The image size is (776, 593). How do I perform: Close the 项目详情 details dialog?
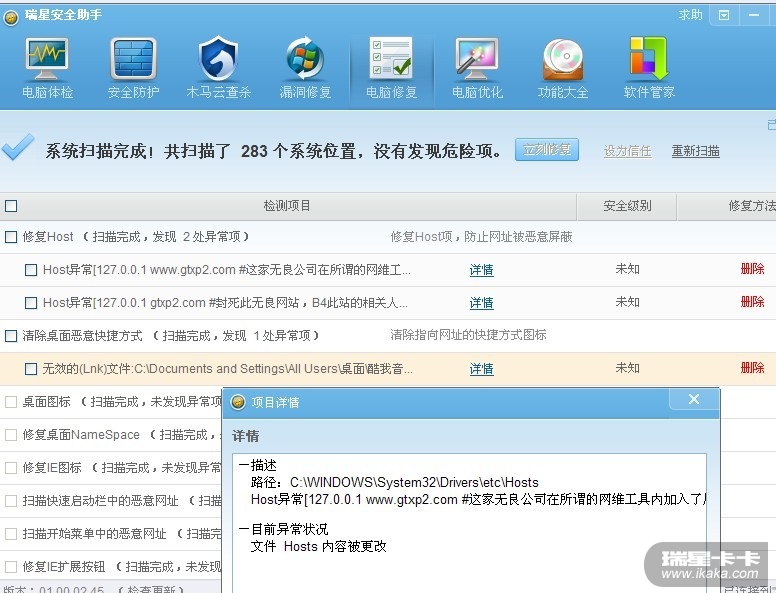coord(694,400)
